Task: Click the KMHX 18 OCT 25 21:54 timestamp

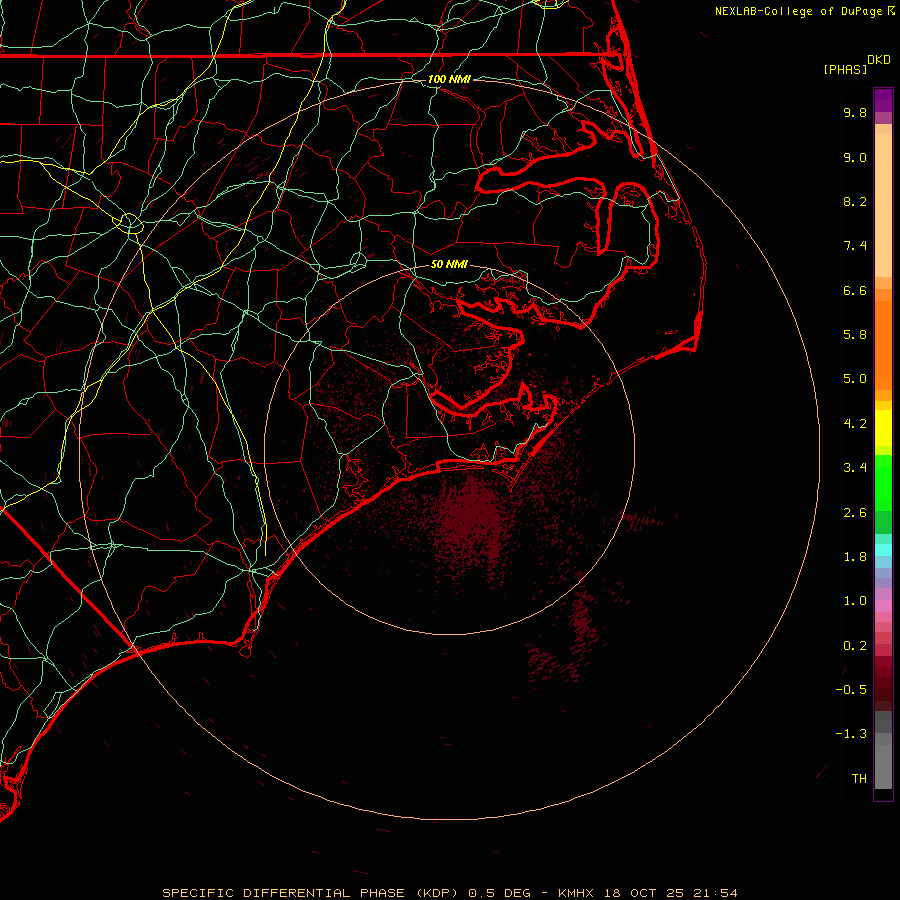Action: [647, 893]
